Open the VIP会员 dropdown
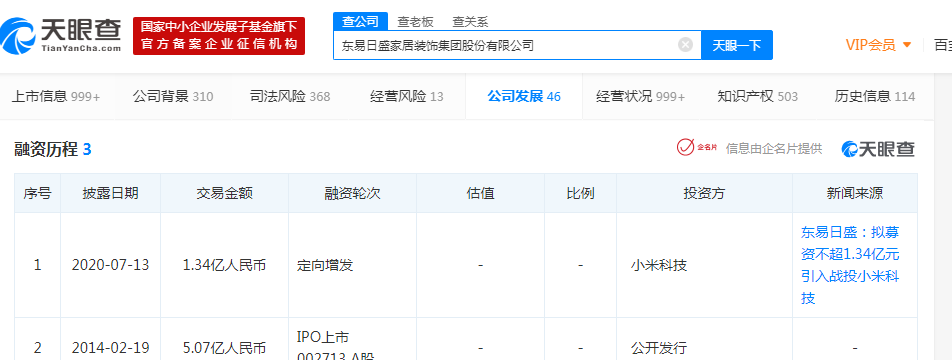952x360 pixels. click(879, 45)
